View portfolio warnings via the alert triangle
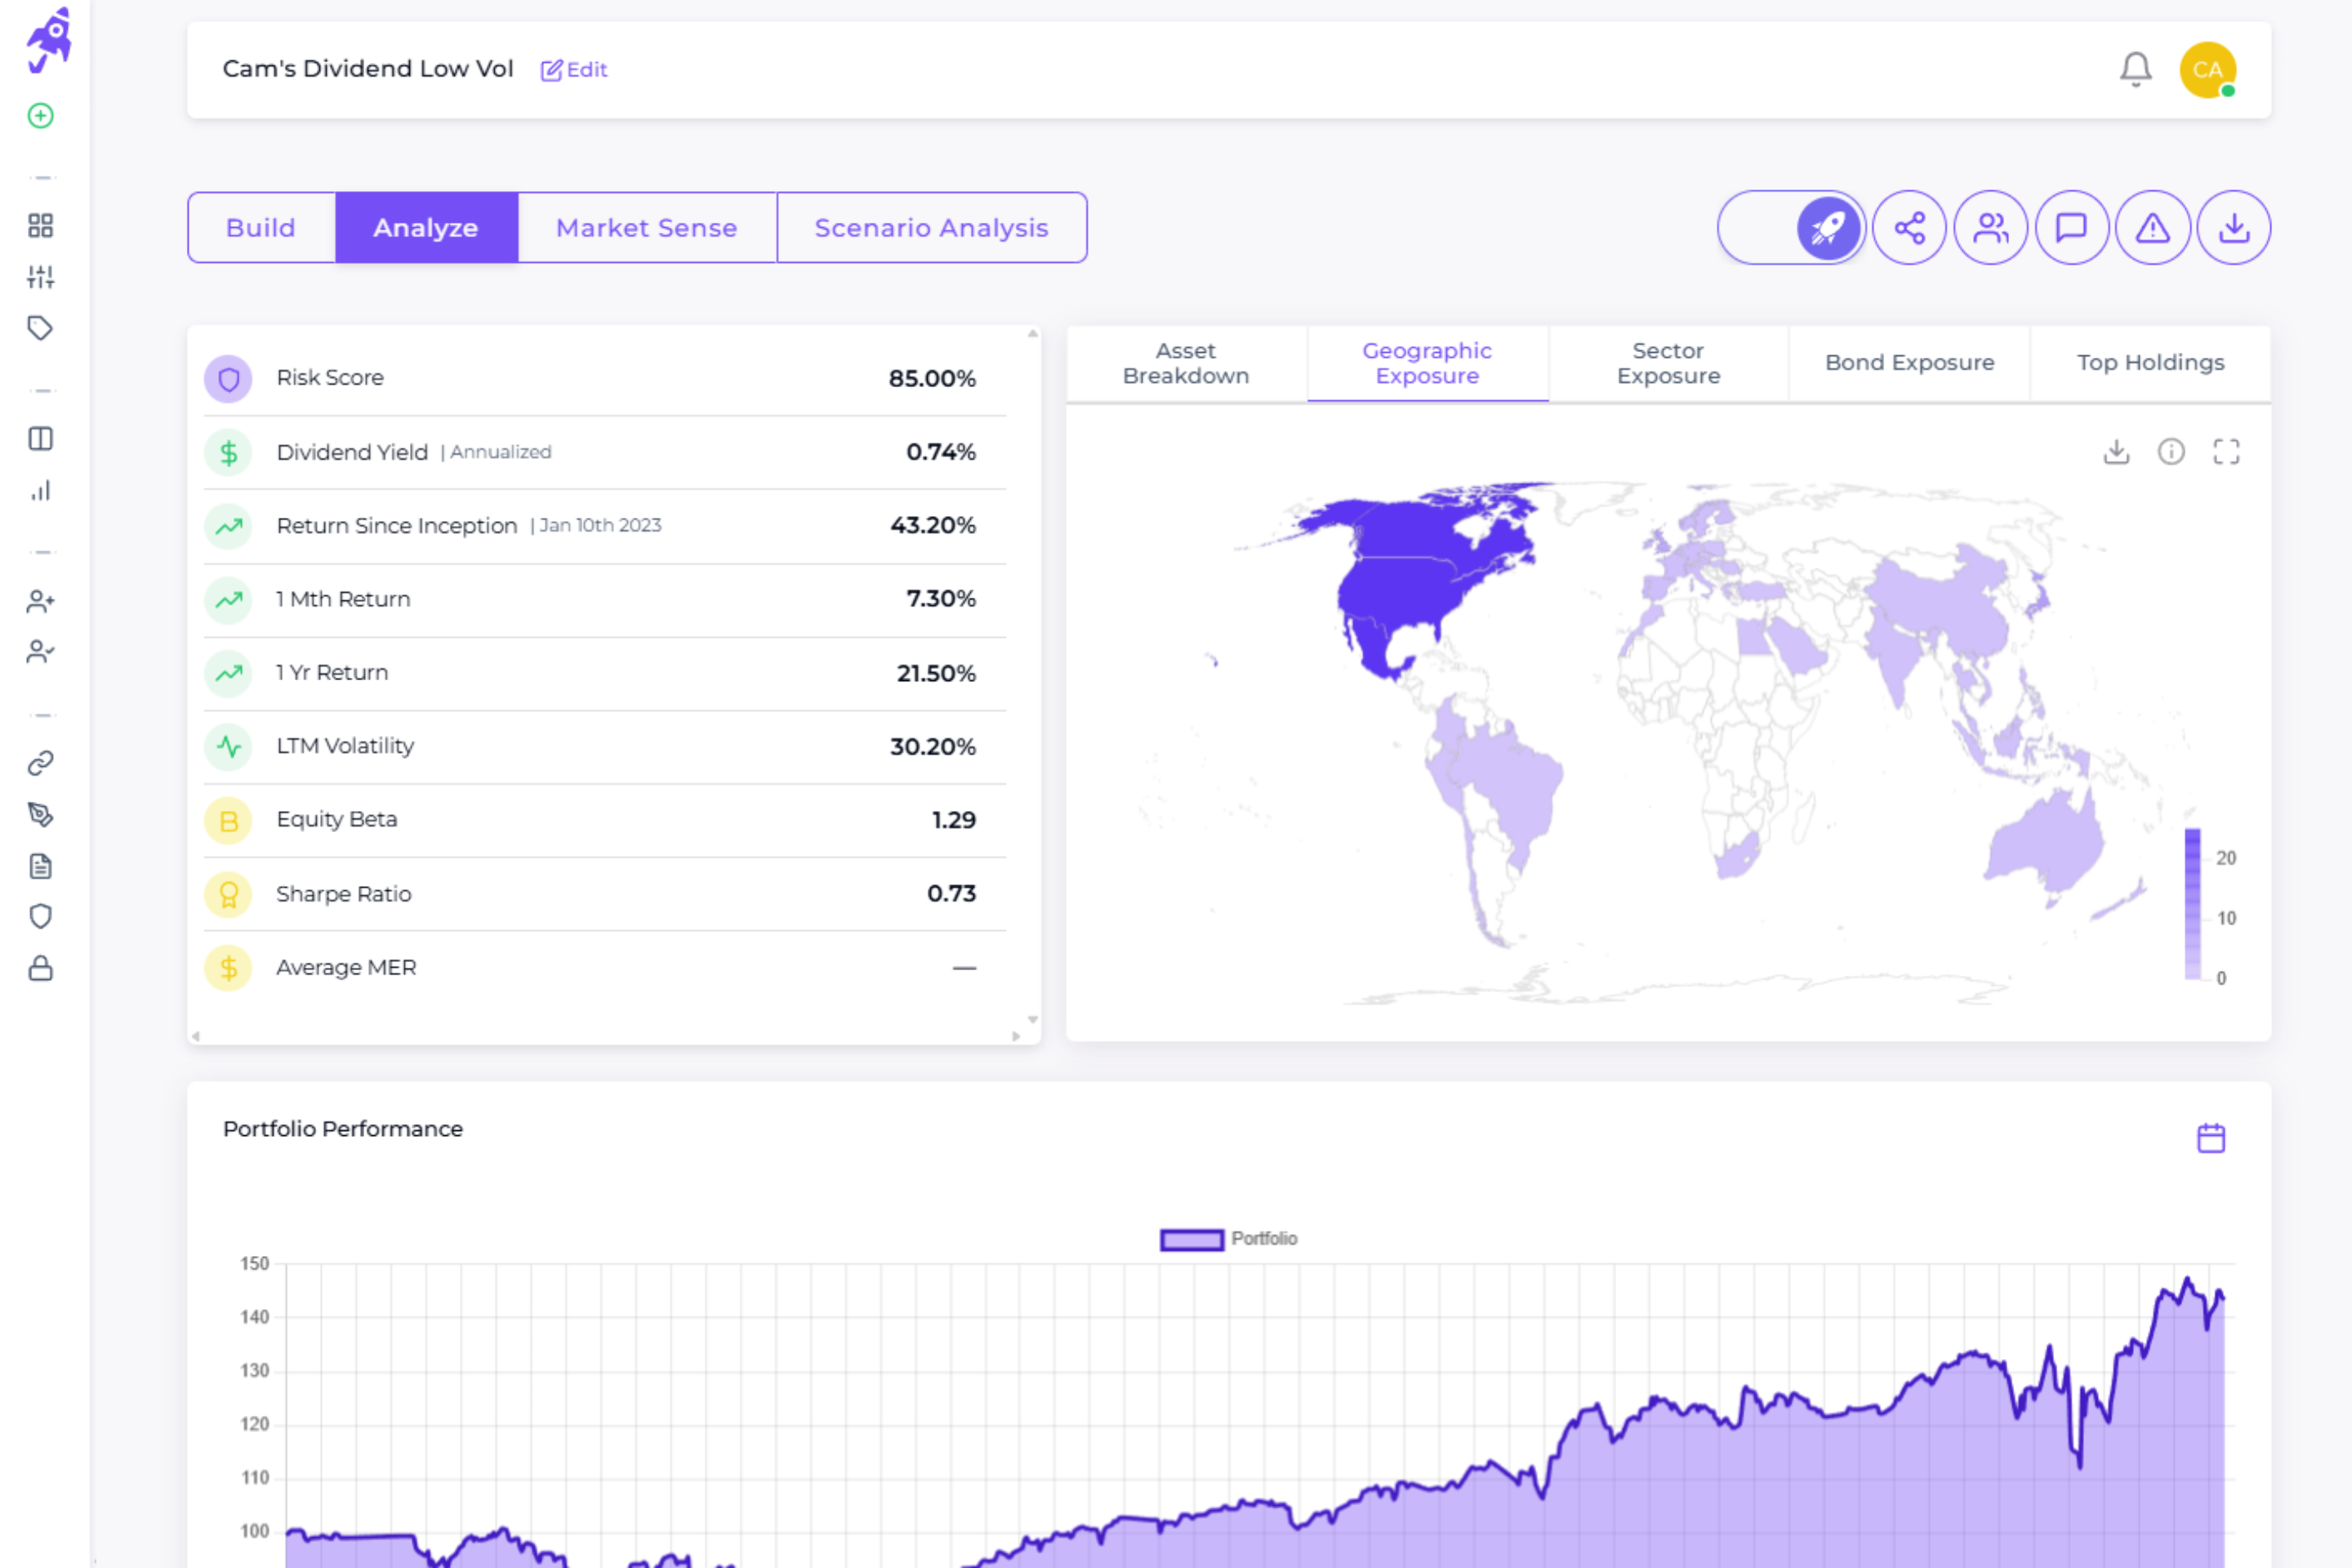Image resolution: width=2352 pixels, height=1568 pixels. click(2152, 227)
